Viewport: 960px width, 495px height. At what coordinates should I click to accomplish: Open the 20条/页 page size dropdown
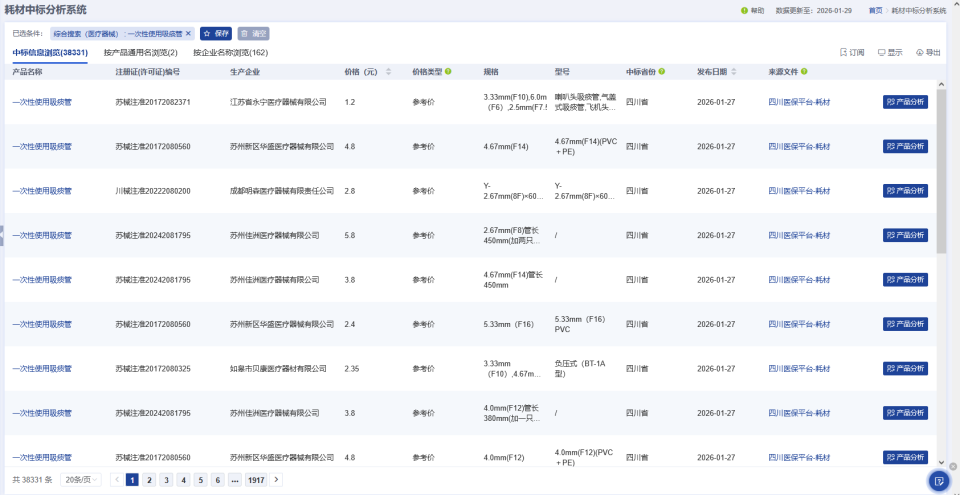click(x=81, y=480)
